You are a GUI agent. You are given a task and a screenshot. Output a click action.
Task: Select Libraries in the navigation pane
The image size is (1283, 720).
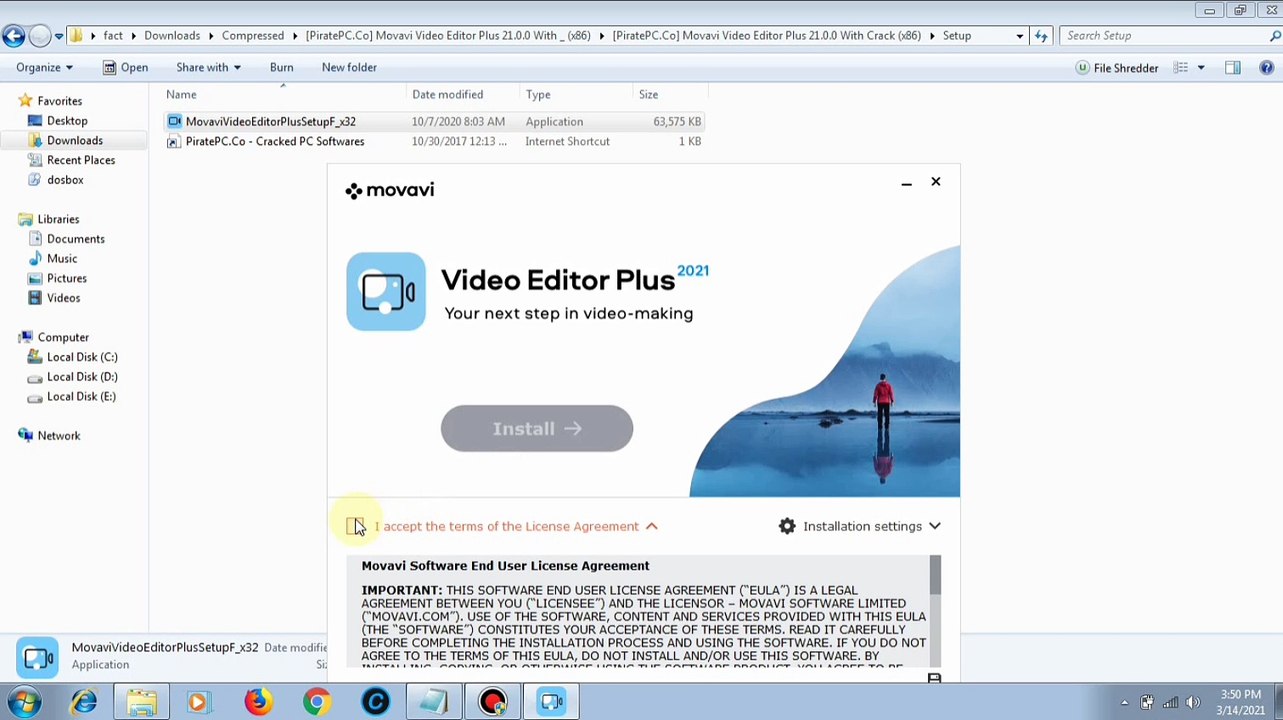point(58,219)
